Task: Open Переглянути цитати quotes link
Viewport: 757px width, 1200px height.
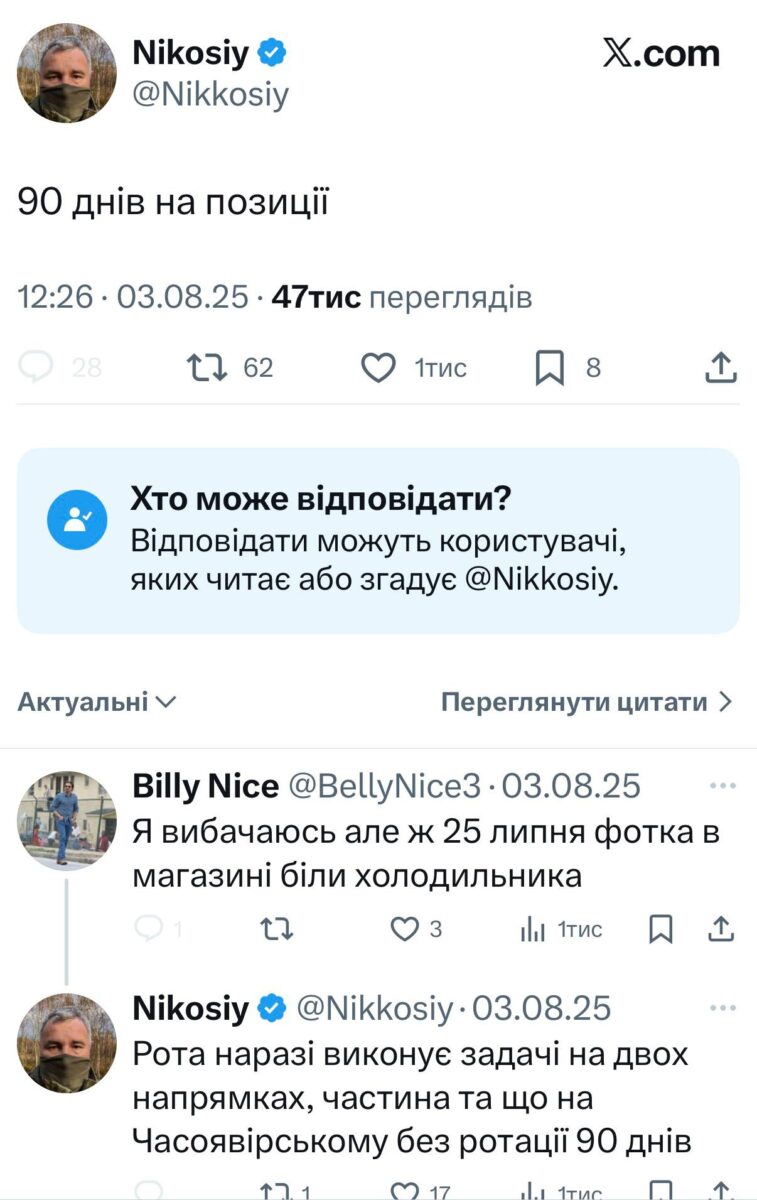Action: pyautogui.click(x=587, y=702)
